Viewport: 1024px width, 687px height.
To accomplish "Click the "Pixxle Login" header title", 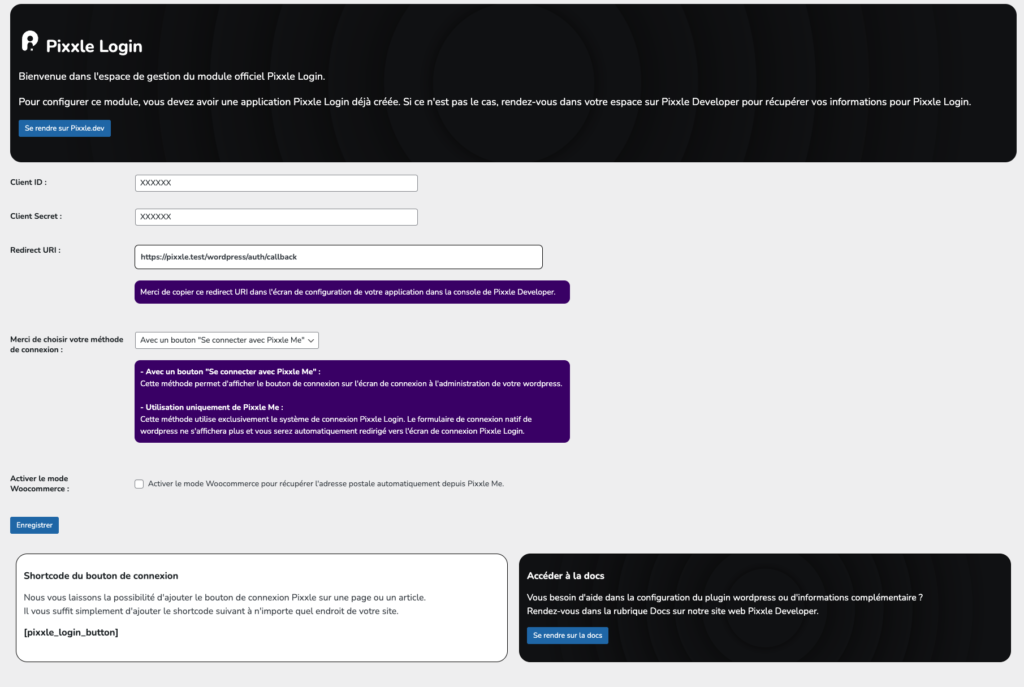I will coord(94,46).
